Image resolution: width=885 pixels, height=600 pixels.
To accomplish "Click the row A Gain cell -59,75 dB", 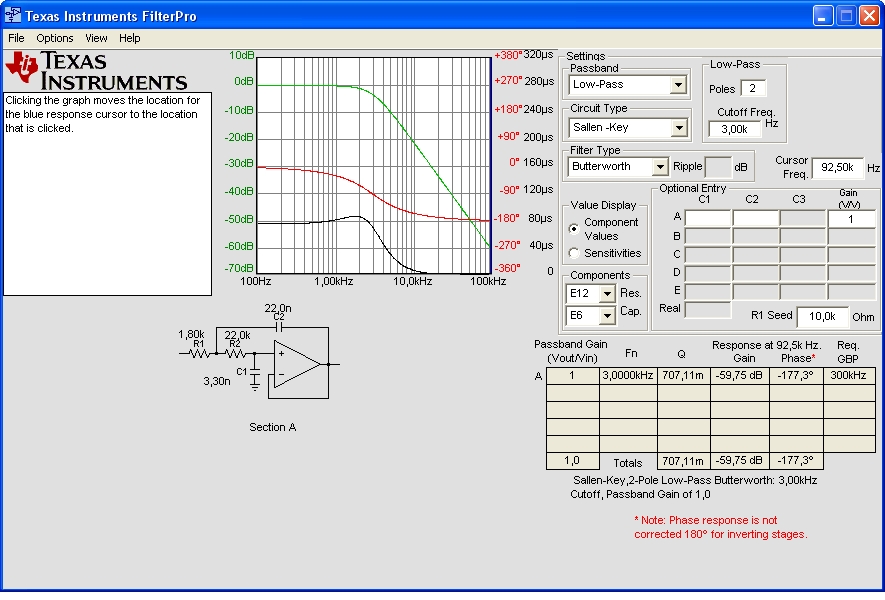I will [739, 376].
